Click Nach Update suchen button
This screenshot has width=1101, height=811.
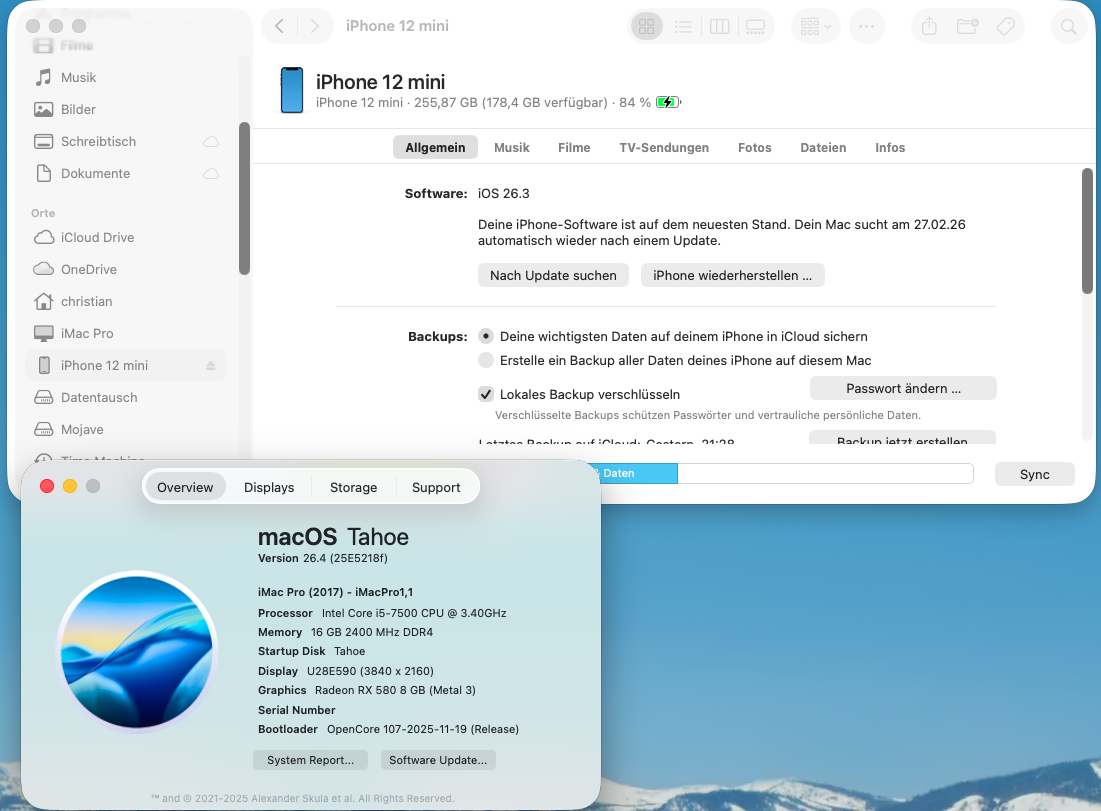pyautogui.click(x=553, y=275)
